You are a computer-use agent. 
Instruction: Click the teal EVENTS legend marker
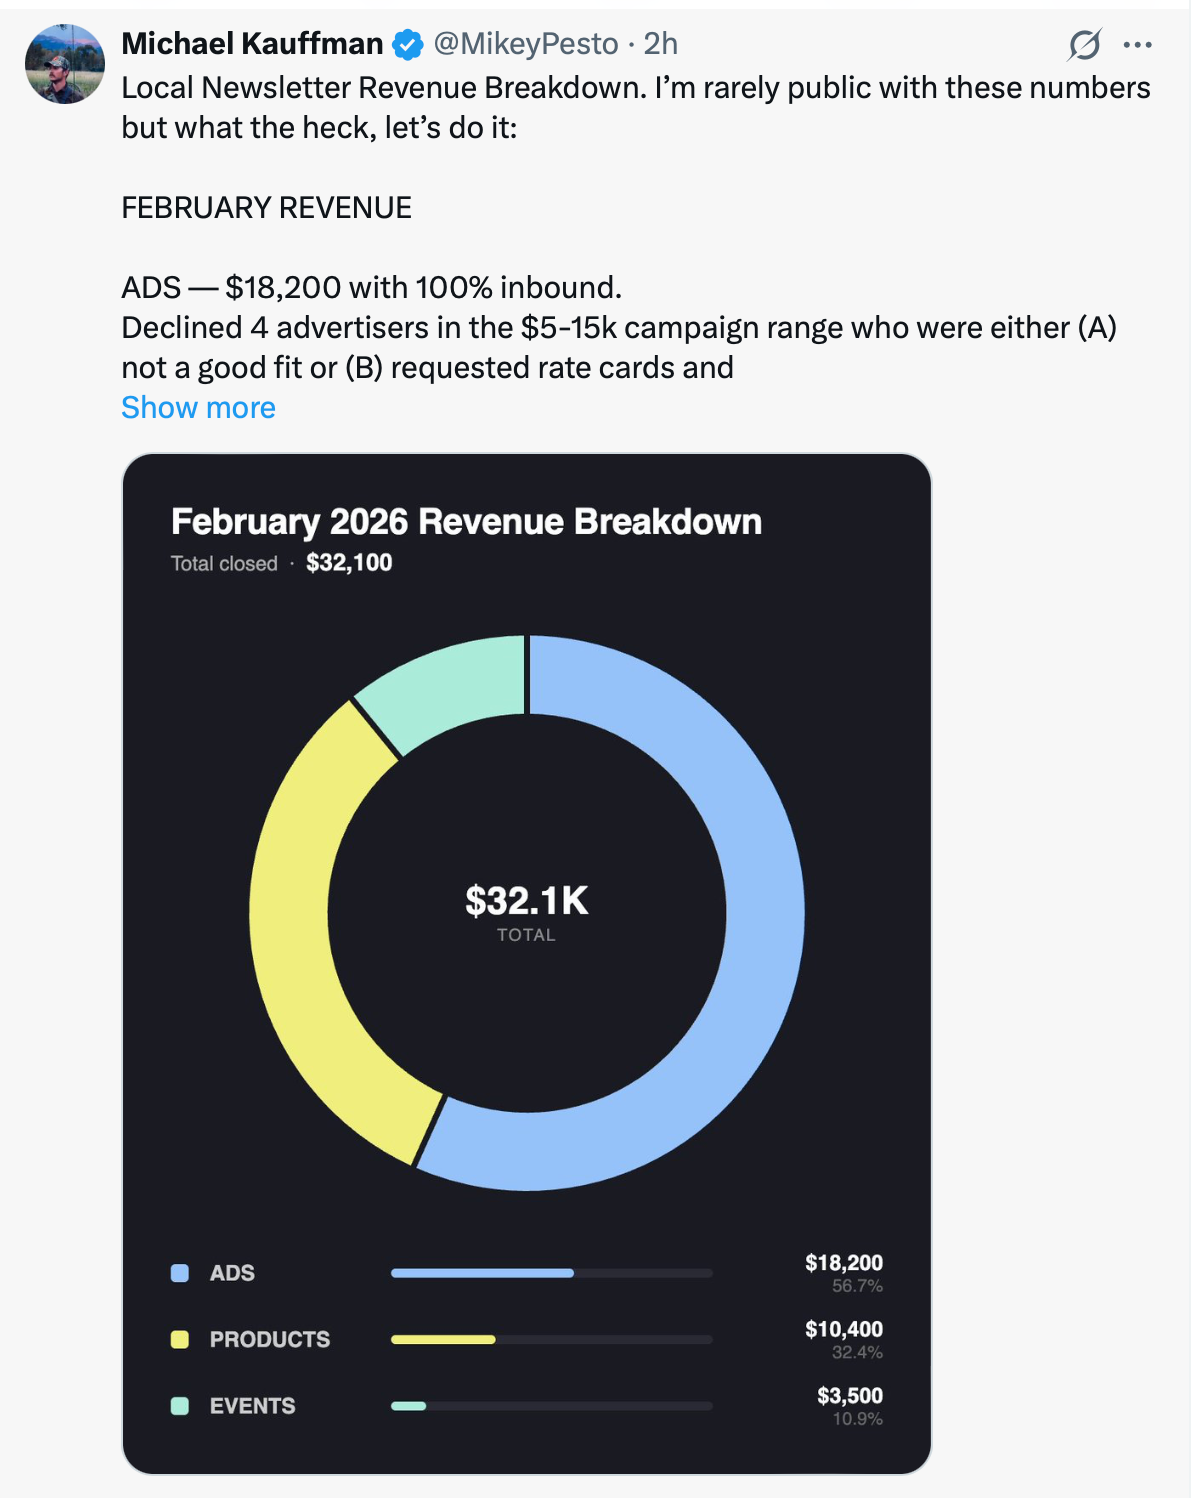click(x=178, y=1405)
